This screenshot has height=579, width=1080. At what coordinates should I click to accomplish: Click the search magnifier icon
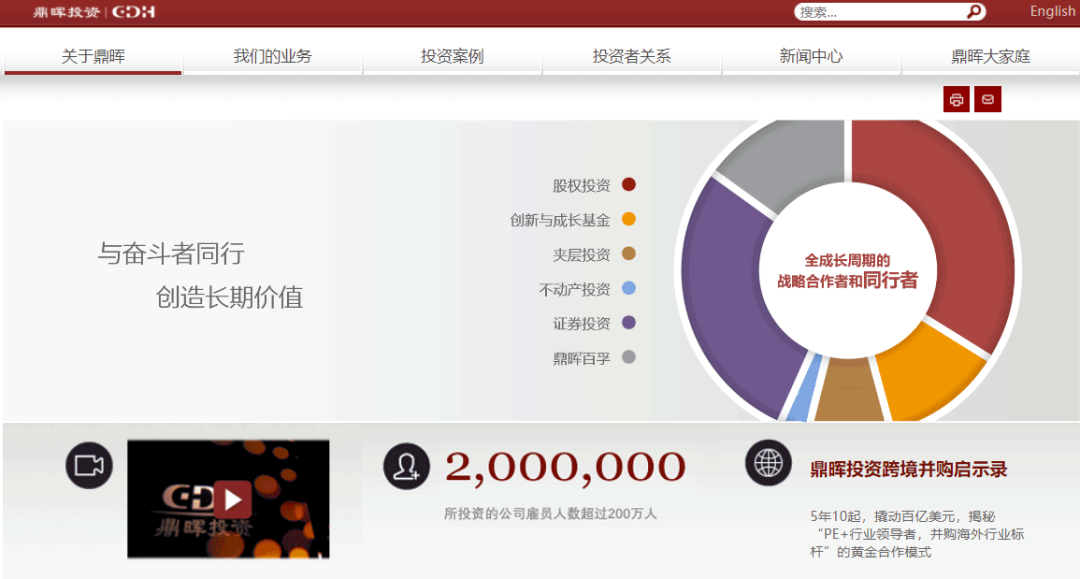tap(973, 12)
